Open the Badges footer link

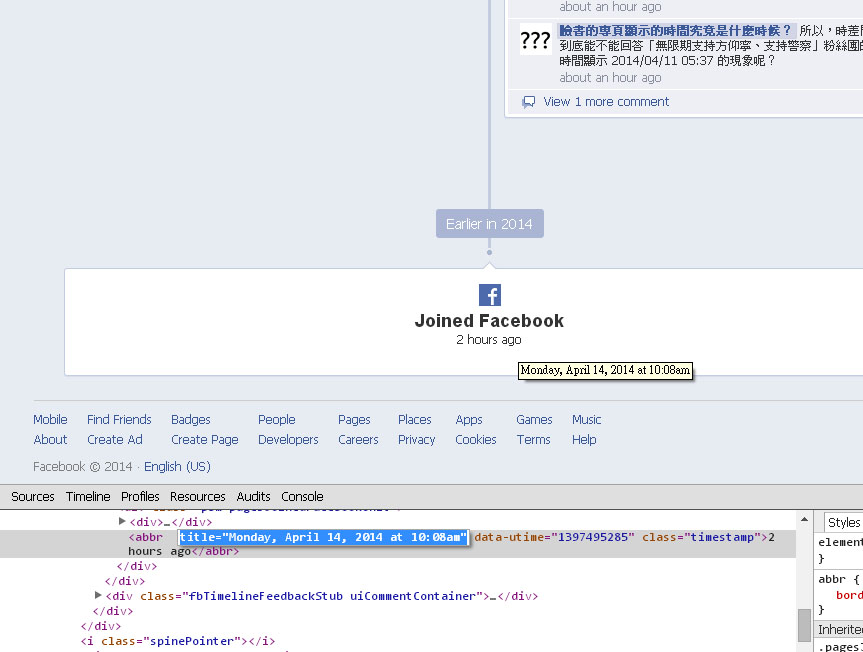tap(190, 419)
